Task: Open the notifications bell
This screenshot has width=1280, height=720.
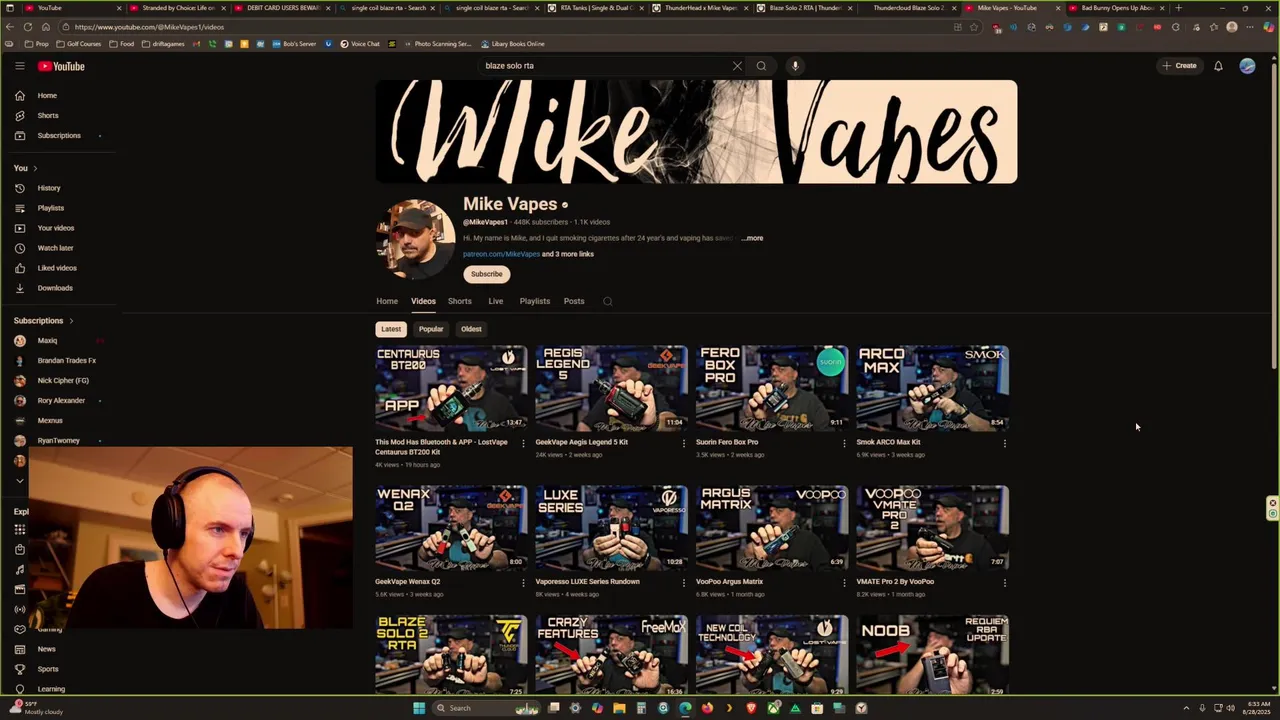Action: coord(1218,66)
